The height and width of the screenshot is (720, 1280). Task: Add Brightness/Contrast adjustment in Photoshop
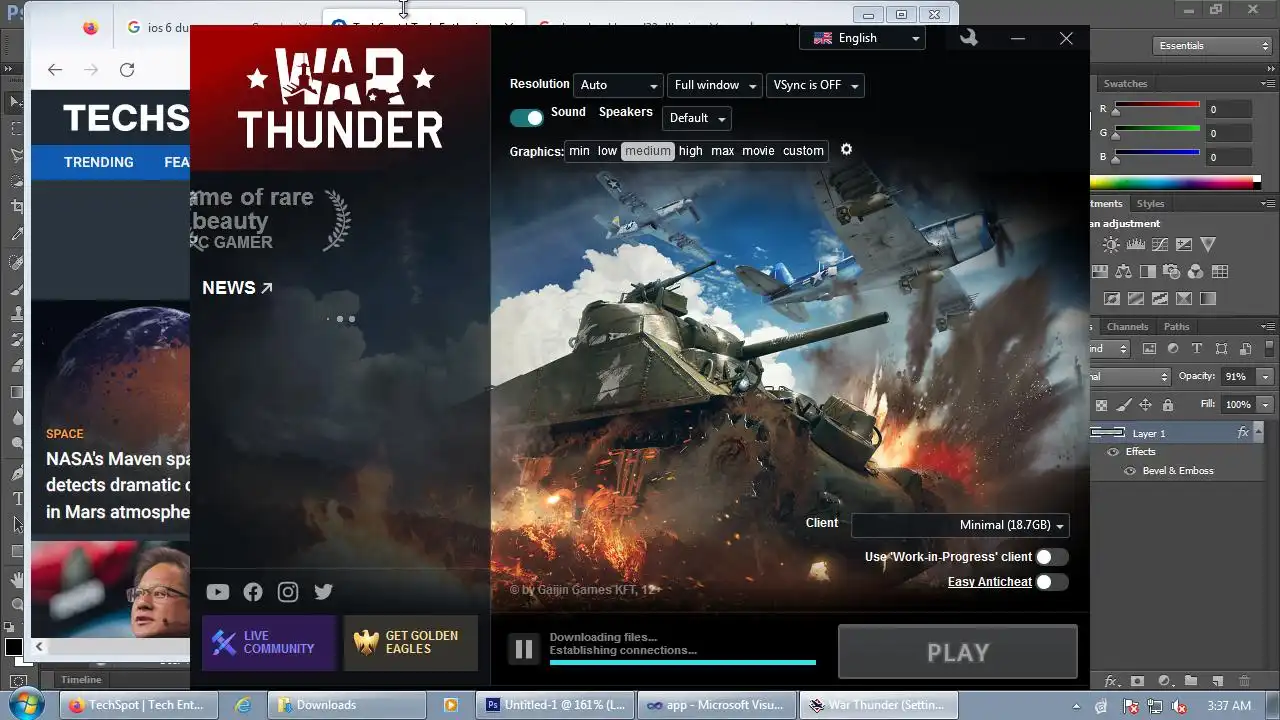point(1112,244)
